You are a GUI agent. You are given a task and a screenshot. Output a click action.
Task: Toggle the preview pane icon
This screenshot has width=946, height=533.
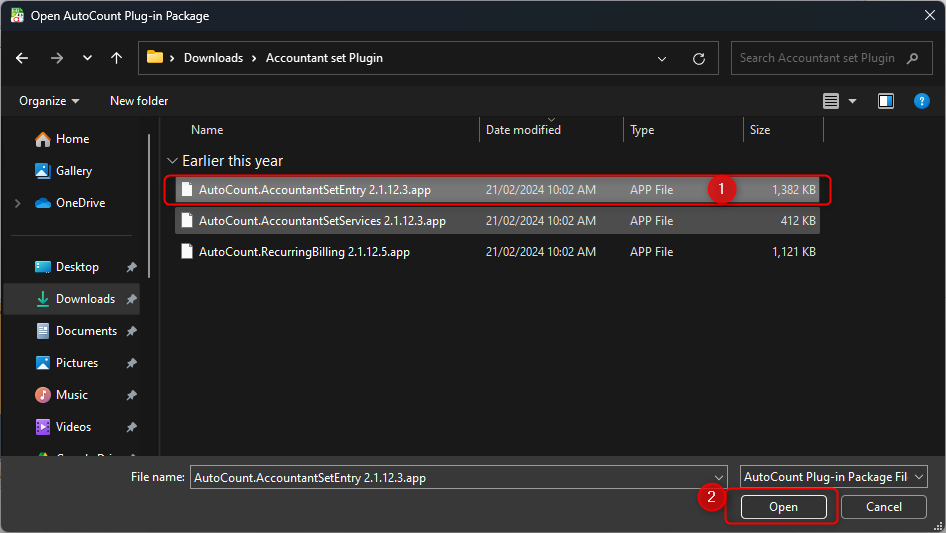(x=885, y=101)
